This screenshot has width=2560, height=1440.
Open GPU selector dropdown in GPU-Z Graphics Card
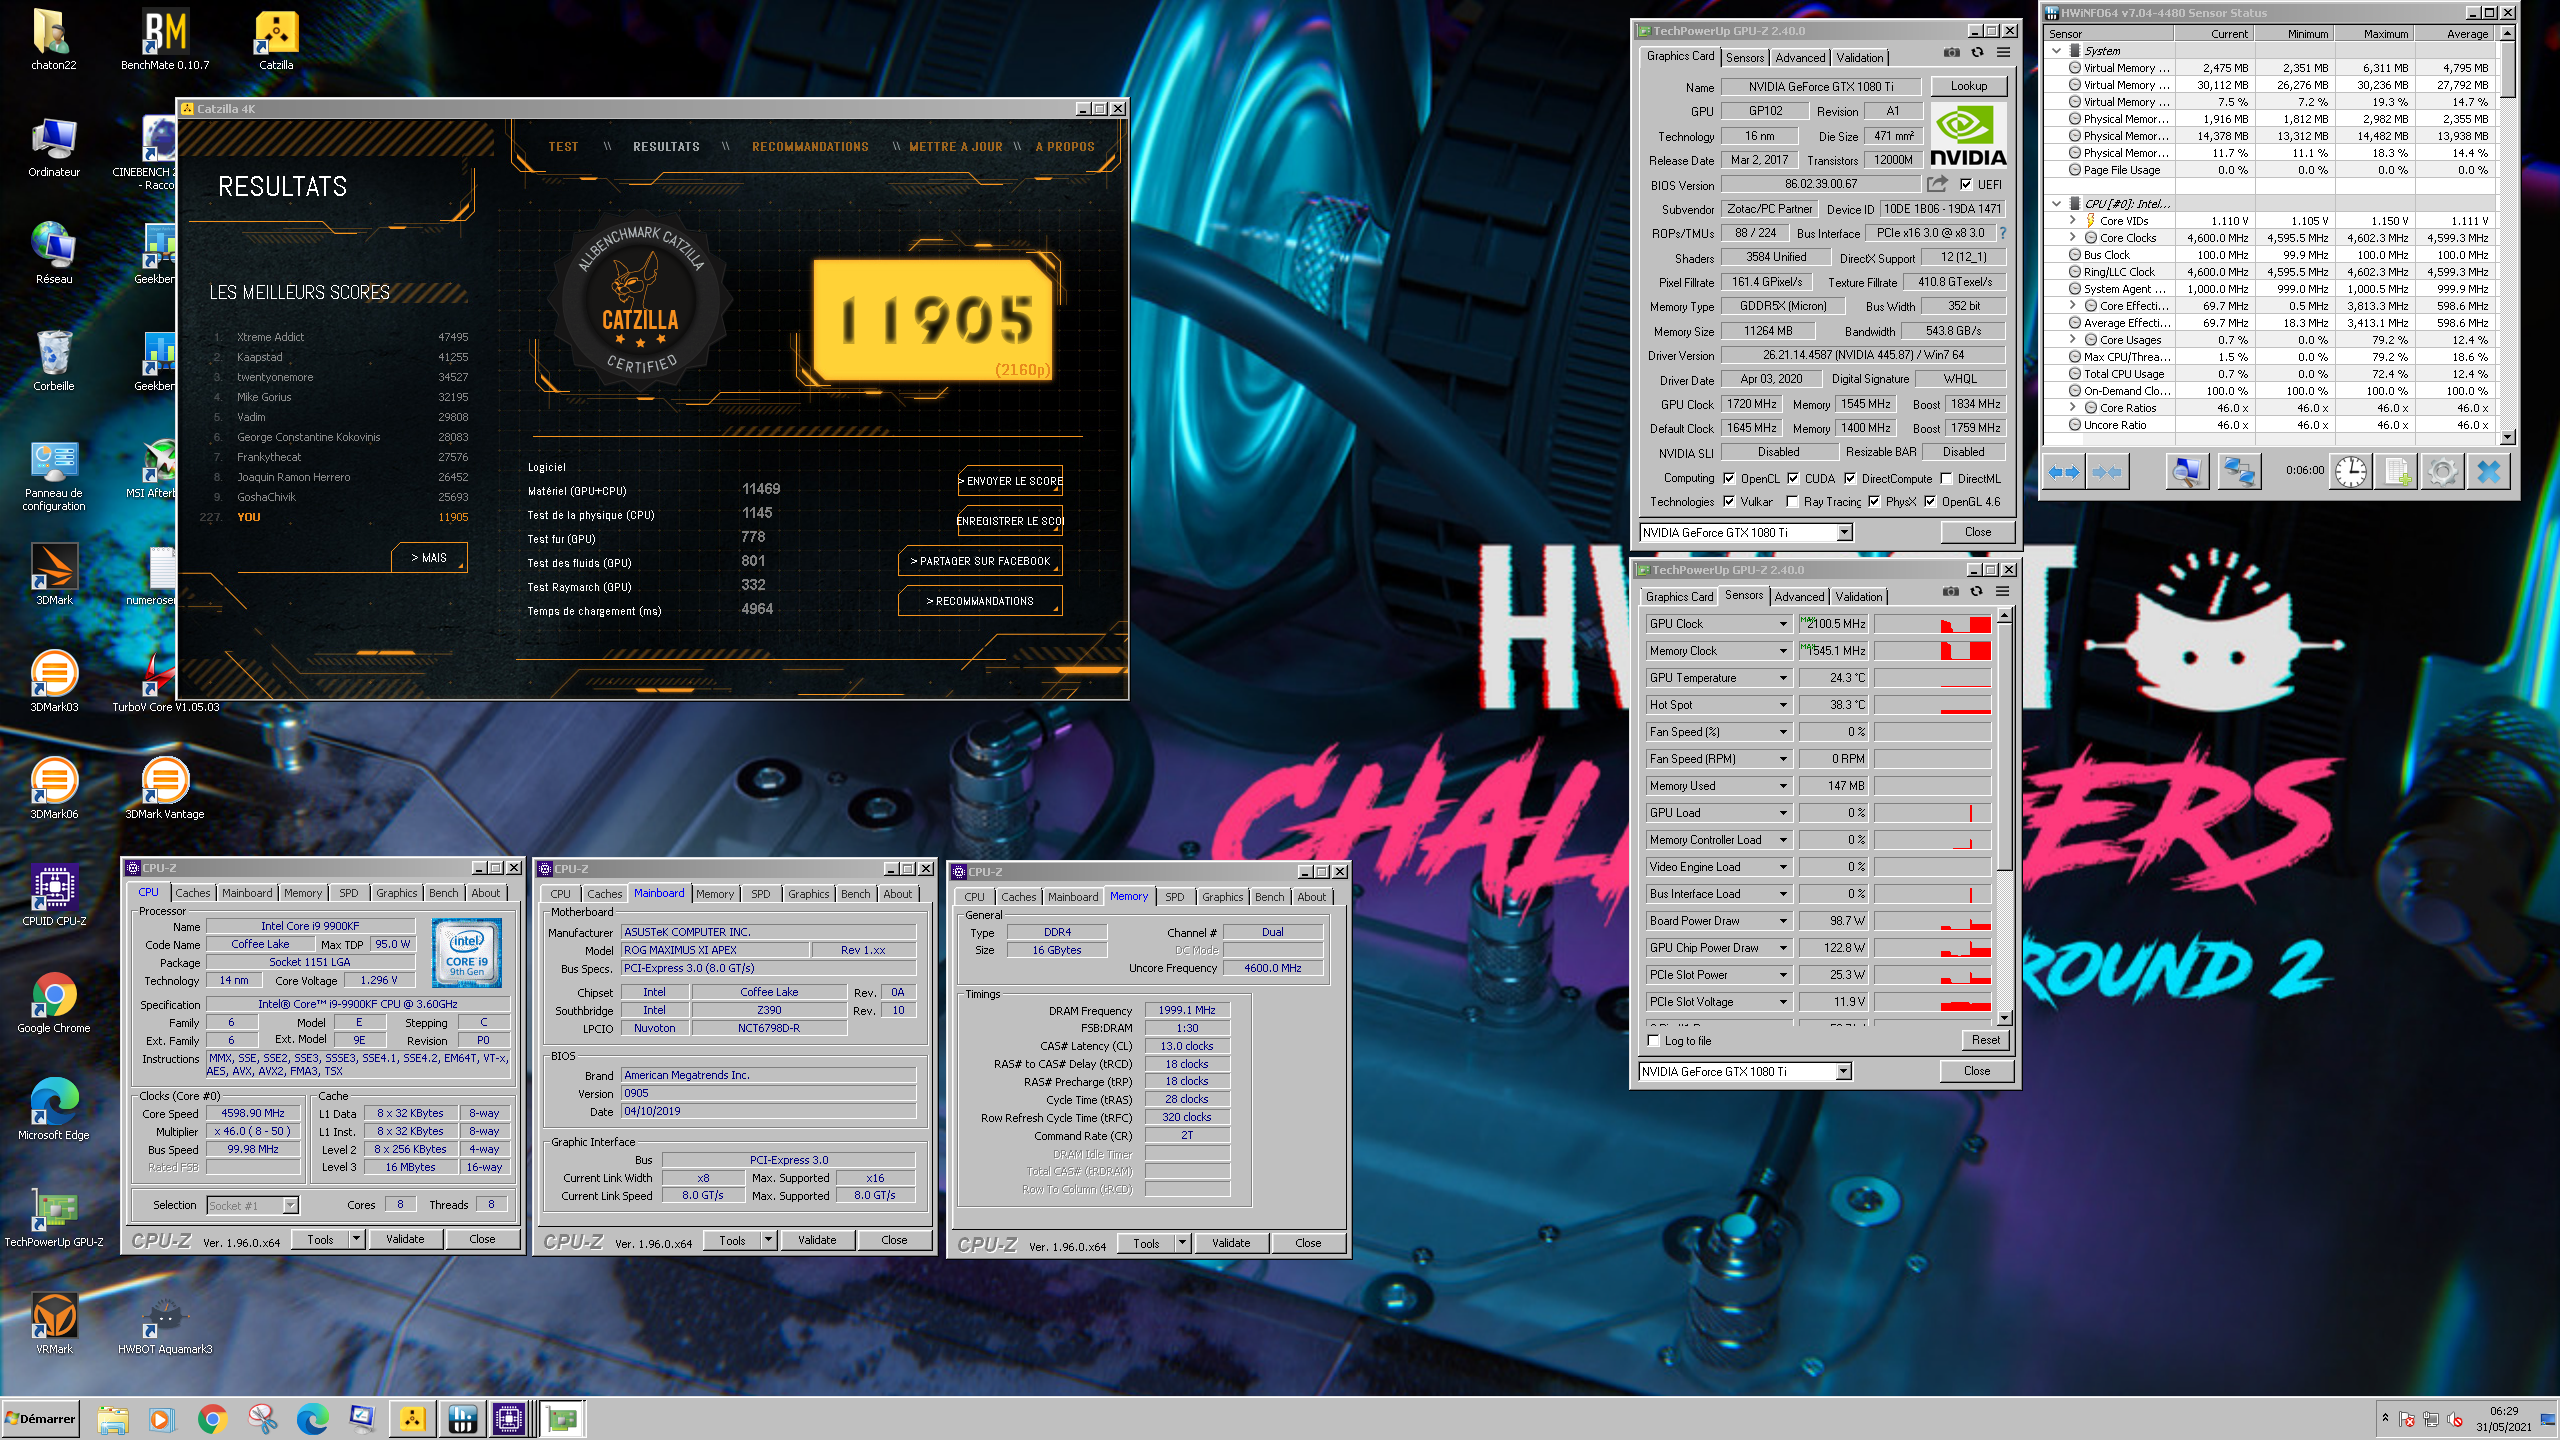click(1844, 533)
